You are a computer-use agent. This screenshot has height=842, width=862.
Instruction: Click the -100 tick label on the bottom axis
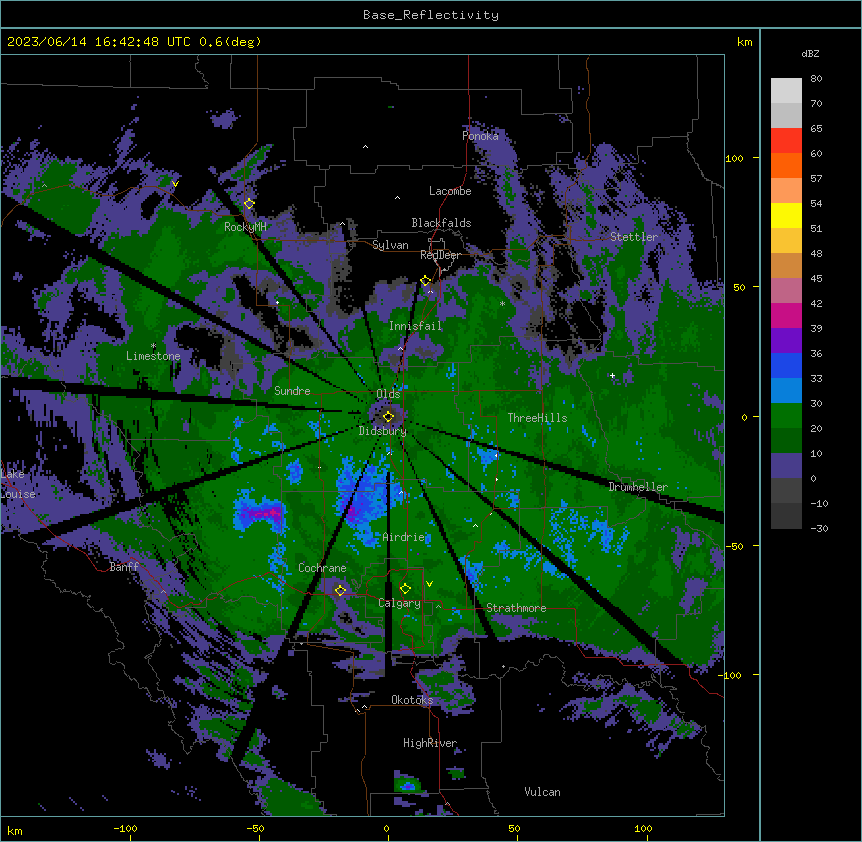pyautogui.click(x=125, y=828)
